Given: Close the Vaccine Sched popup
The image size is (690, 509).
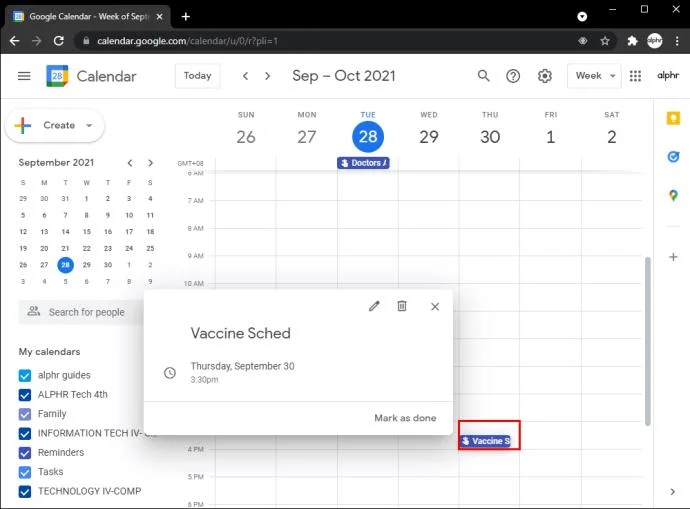Looking at the screenshot, I should click(x=435, y=307).
